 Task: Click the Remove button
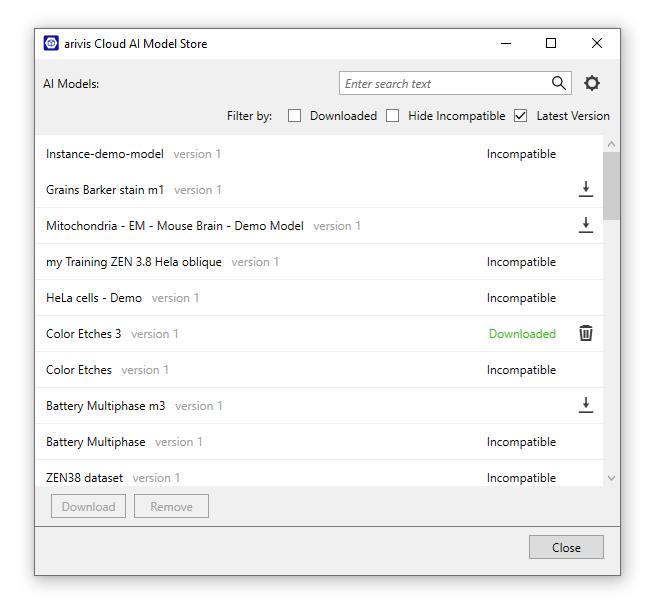point(171,507)
